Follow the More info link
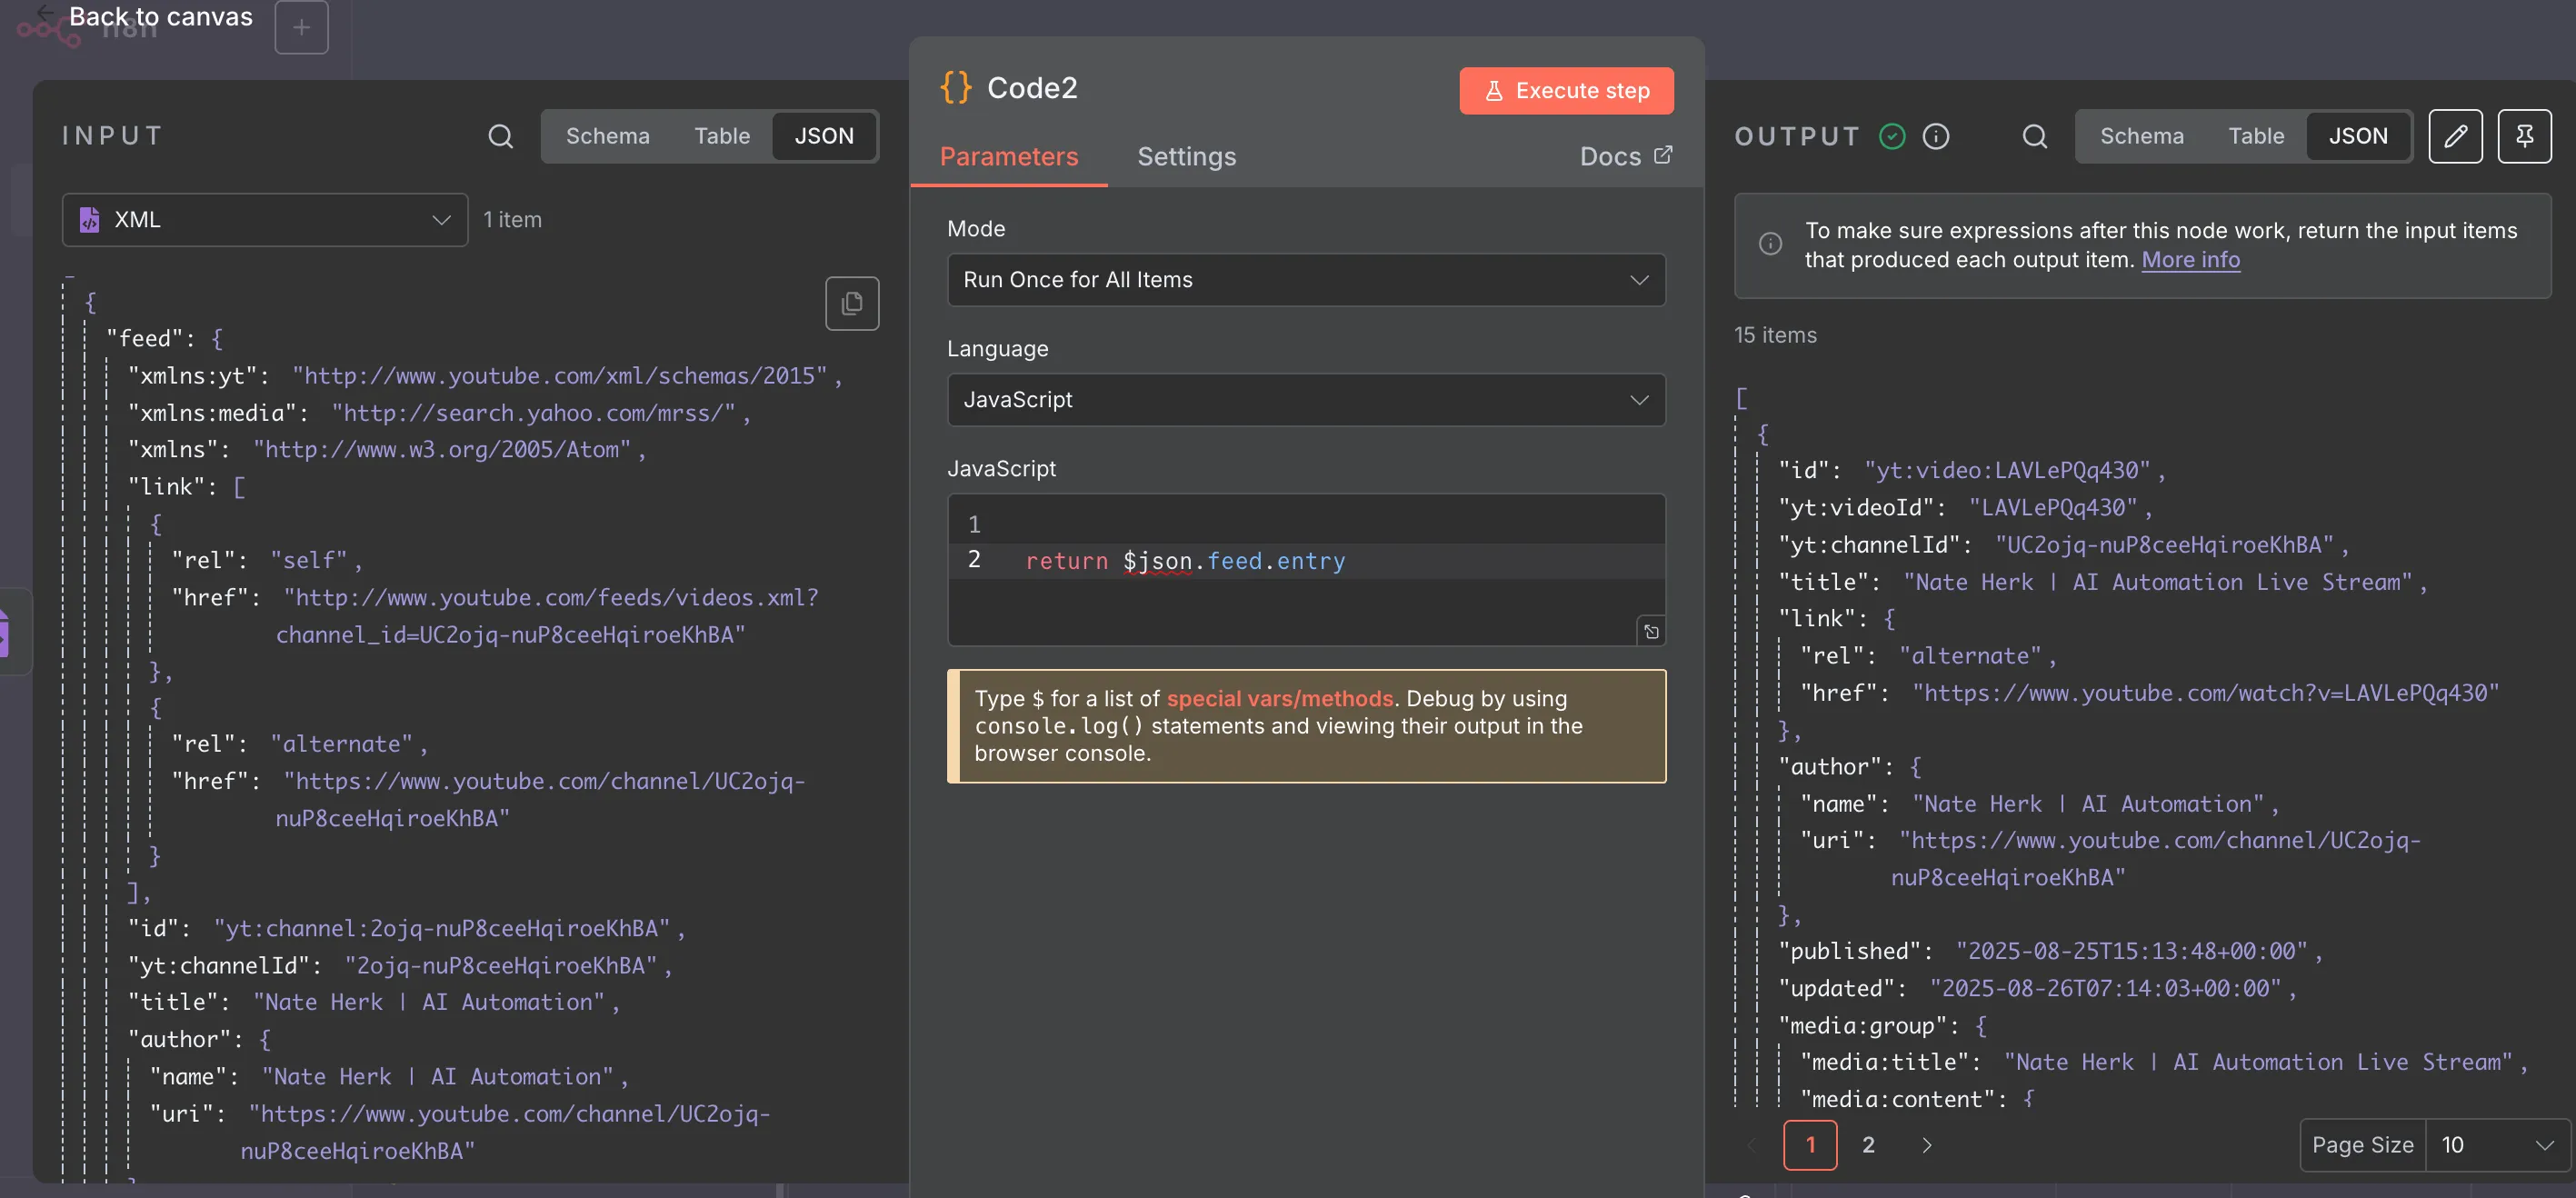Screen dimensions: 2576x1198 click(x=2190, y=260)
